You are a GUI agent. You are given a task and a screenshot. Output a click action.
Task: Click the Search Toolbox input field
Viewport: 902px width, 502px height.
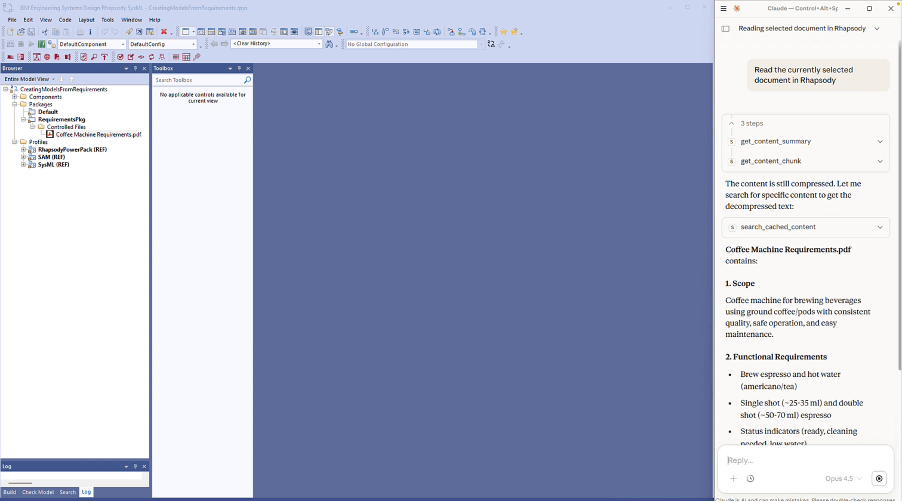click(x=198, y=80)
